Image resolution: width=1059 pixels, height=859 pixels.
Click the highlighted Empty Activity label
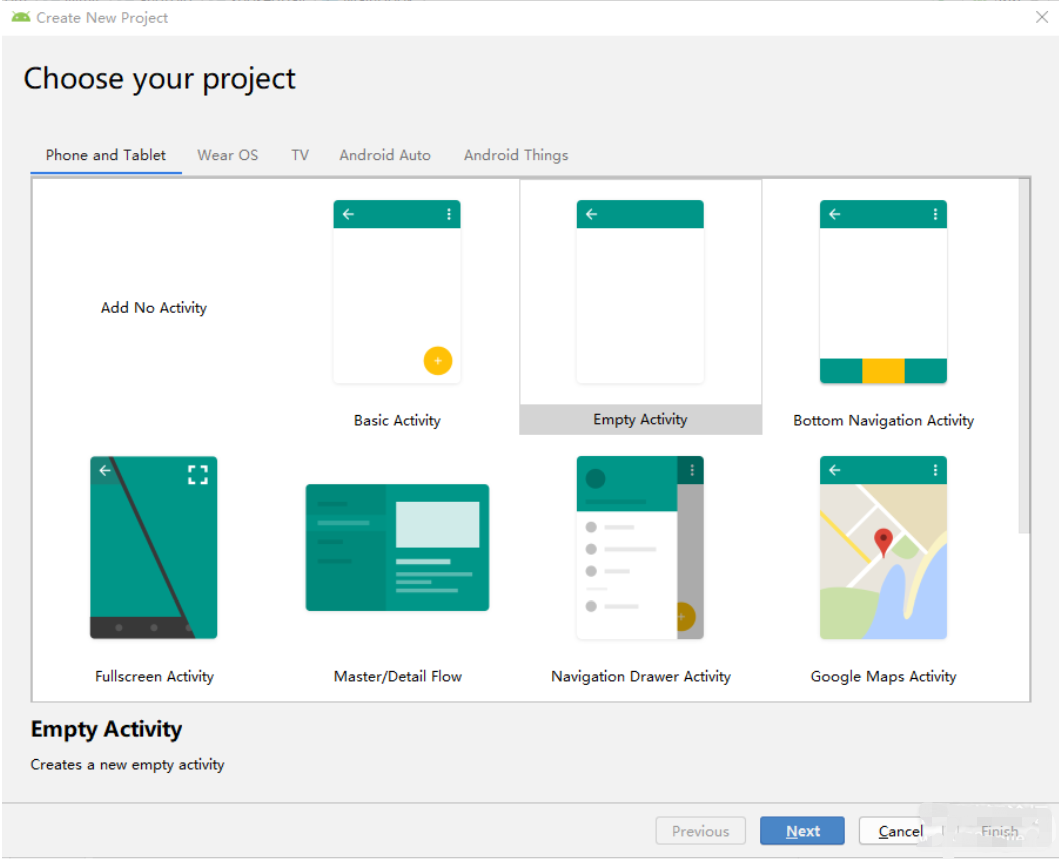pos(640,419)
